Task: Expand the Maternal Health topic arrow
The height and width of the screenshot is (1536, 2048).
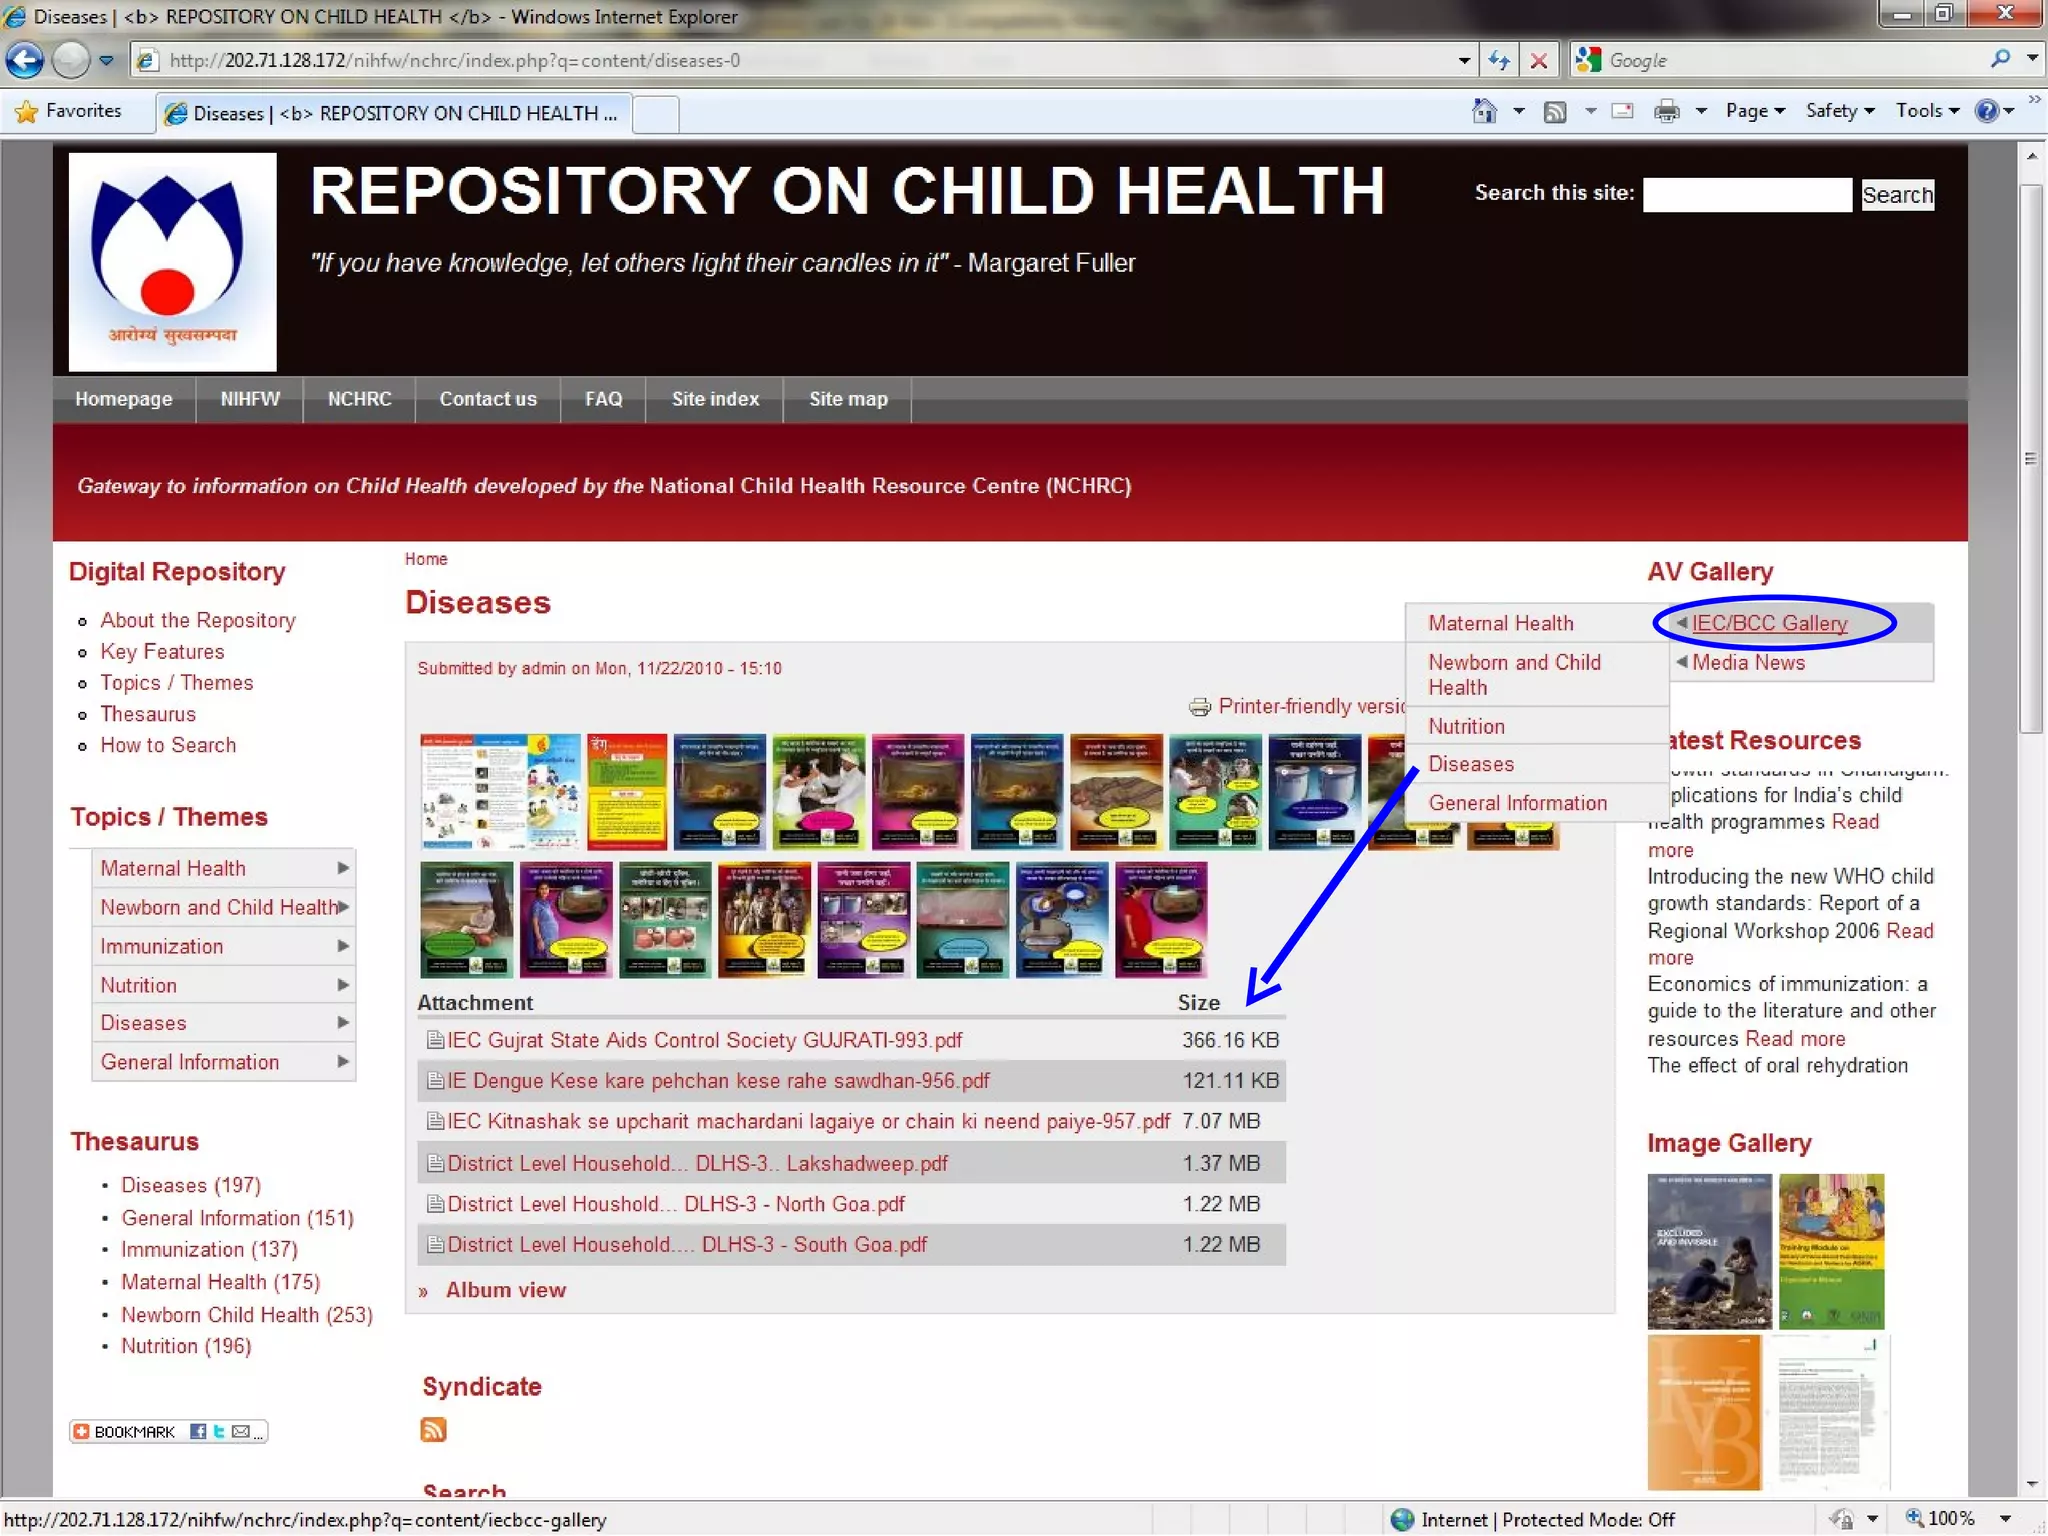Action: pos(343,868)
